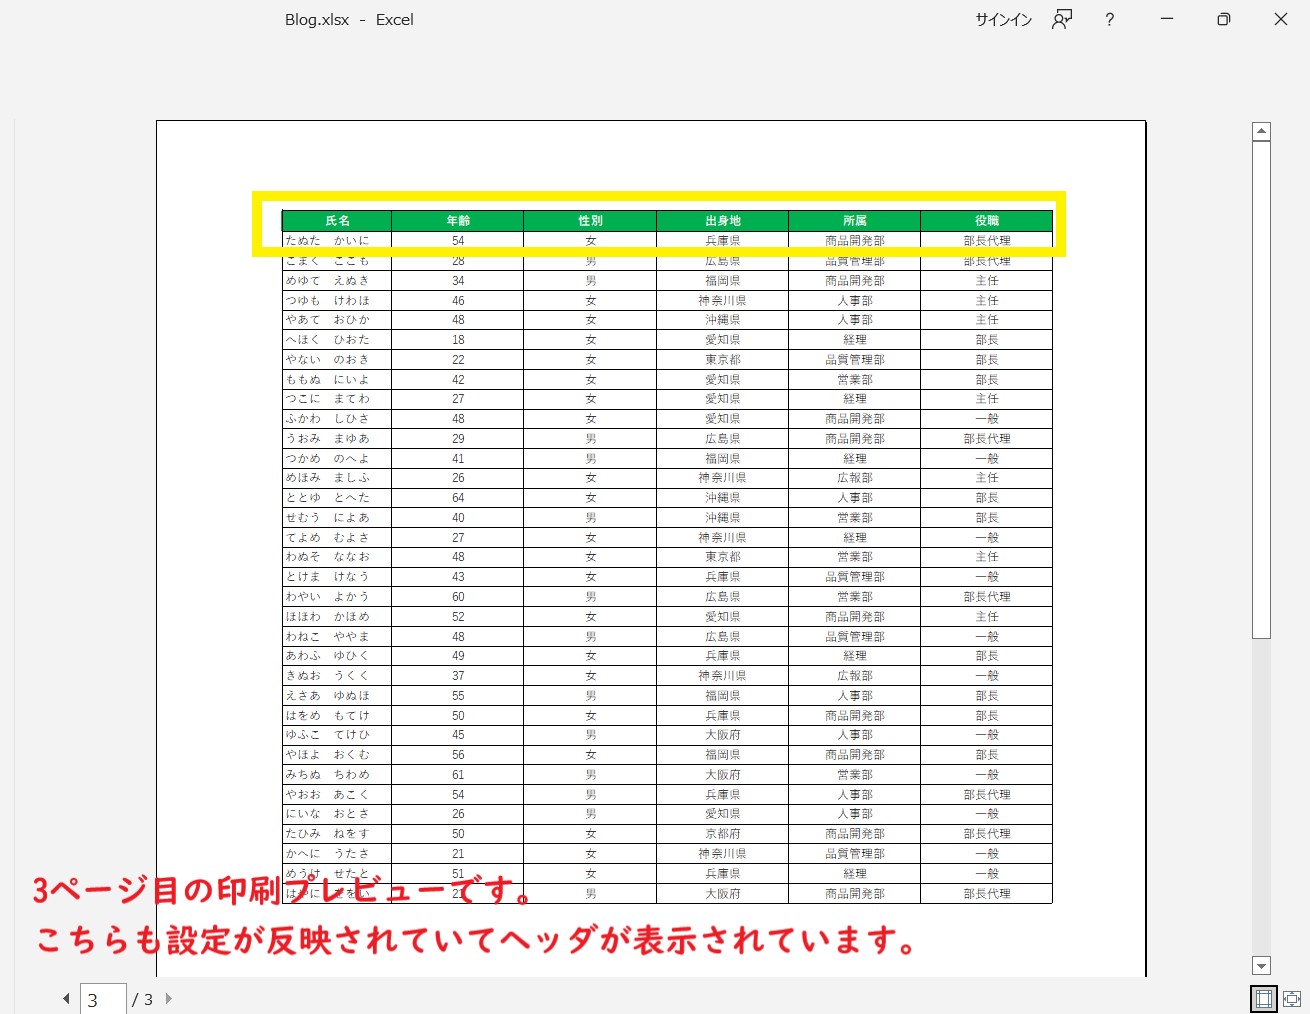Image resolution: width=1310 pixels, height=1014 pixels.
Task: Click the preview scrollbar up arrow
Action: coord(1261,131)
